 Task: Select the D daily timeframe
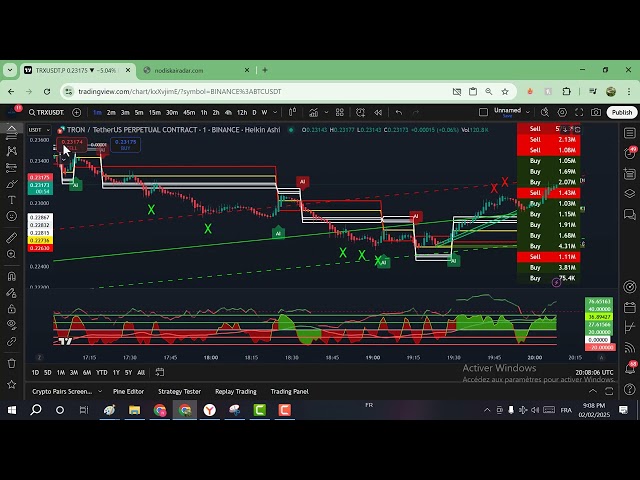[254, 112]
